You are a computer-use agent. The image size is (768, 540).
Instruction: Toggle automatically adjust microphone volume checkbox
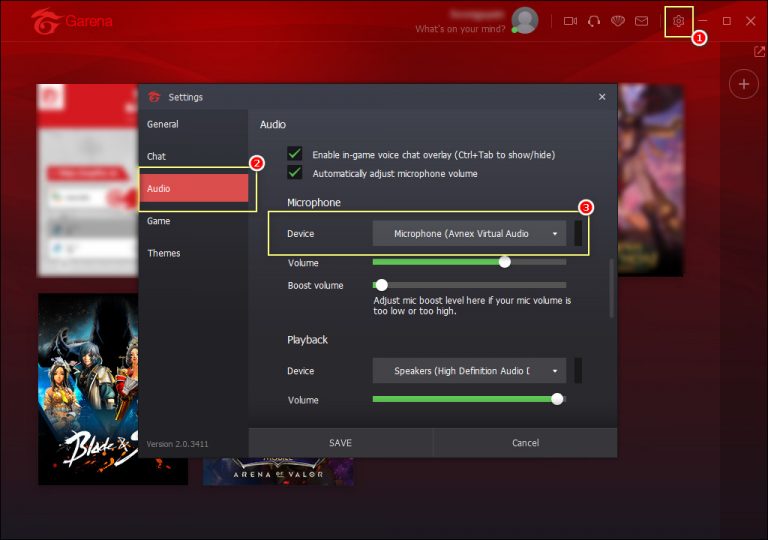point(295,172)
